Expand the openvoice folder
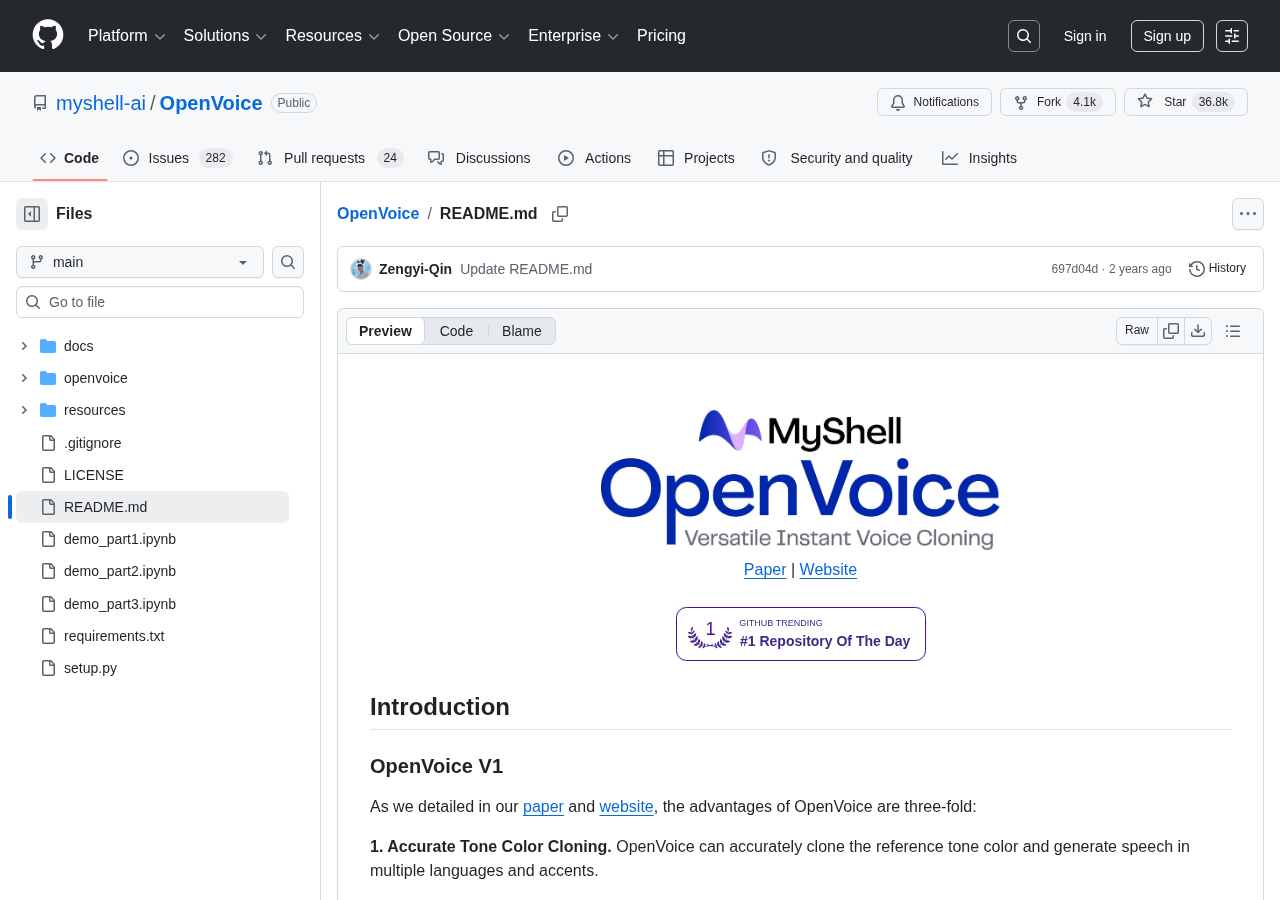The height and width of the screenshot is (900, 1280). (x=24, y=378)
